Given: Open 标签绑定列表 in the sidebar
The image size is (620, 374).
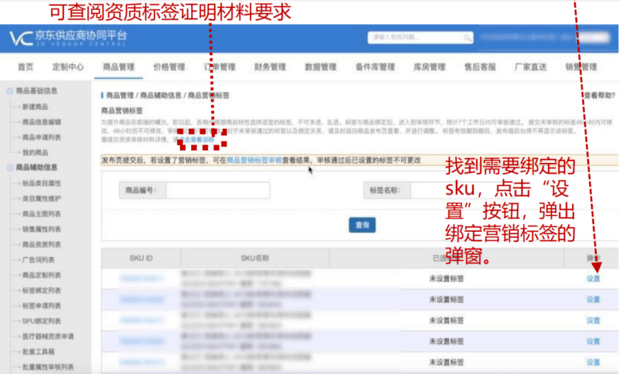Looking at the screenshot, I should pos(42,290).
